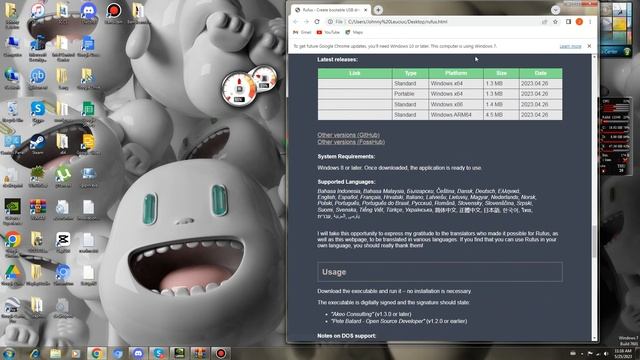The height and width of the screenshot is (360, 640).
Task: Bookmark this page with the star icon
Action: coord(555,22)
